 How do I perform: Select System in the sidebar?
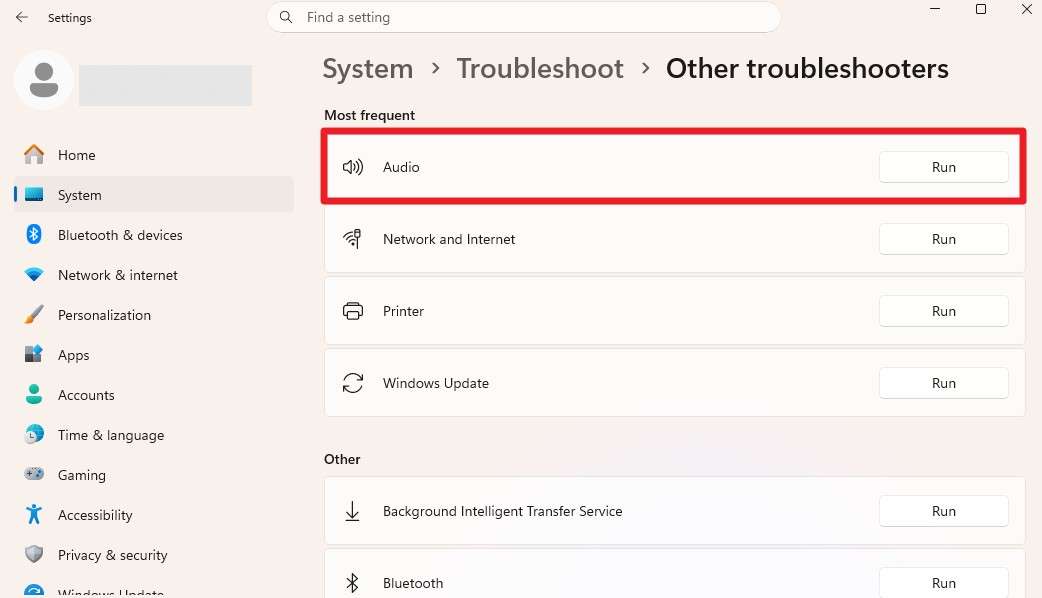pos(154,195)
